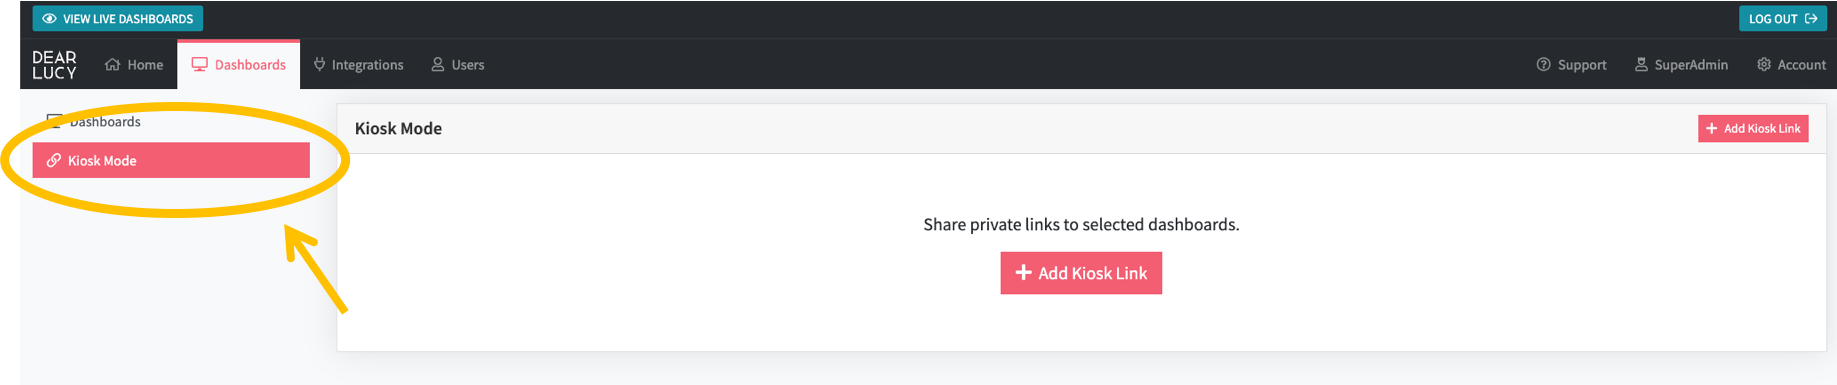This screenshot has width=1837, height=385.
Task: Switch to the Integrations tab
Action: [x=359, y=64]
